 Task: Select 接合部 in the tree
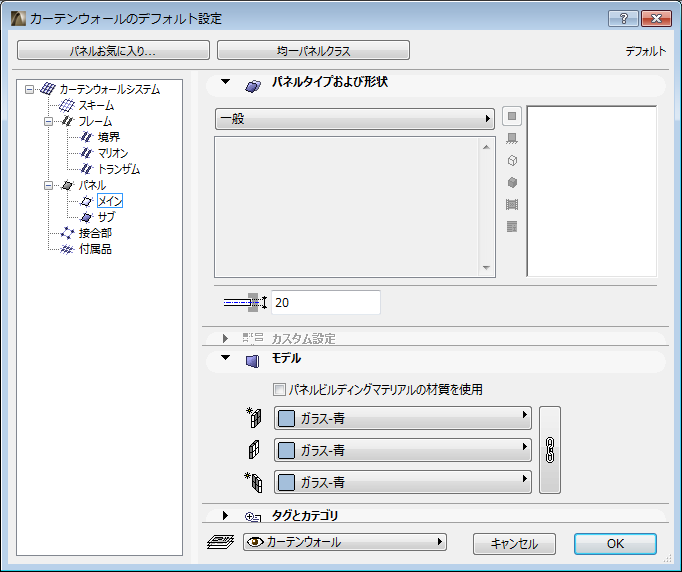pos(95,233)
